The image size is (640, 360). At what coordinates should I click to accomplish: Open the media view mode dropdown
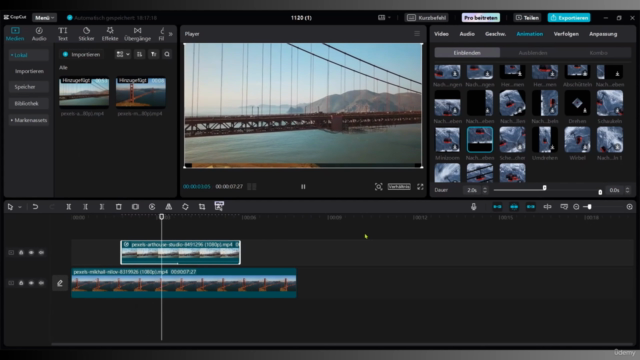coord(122,54)
